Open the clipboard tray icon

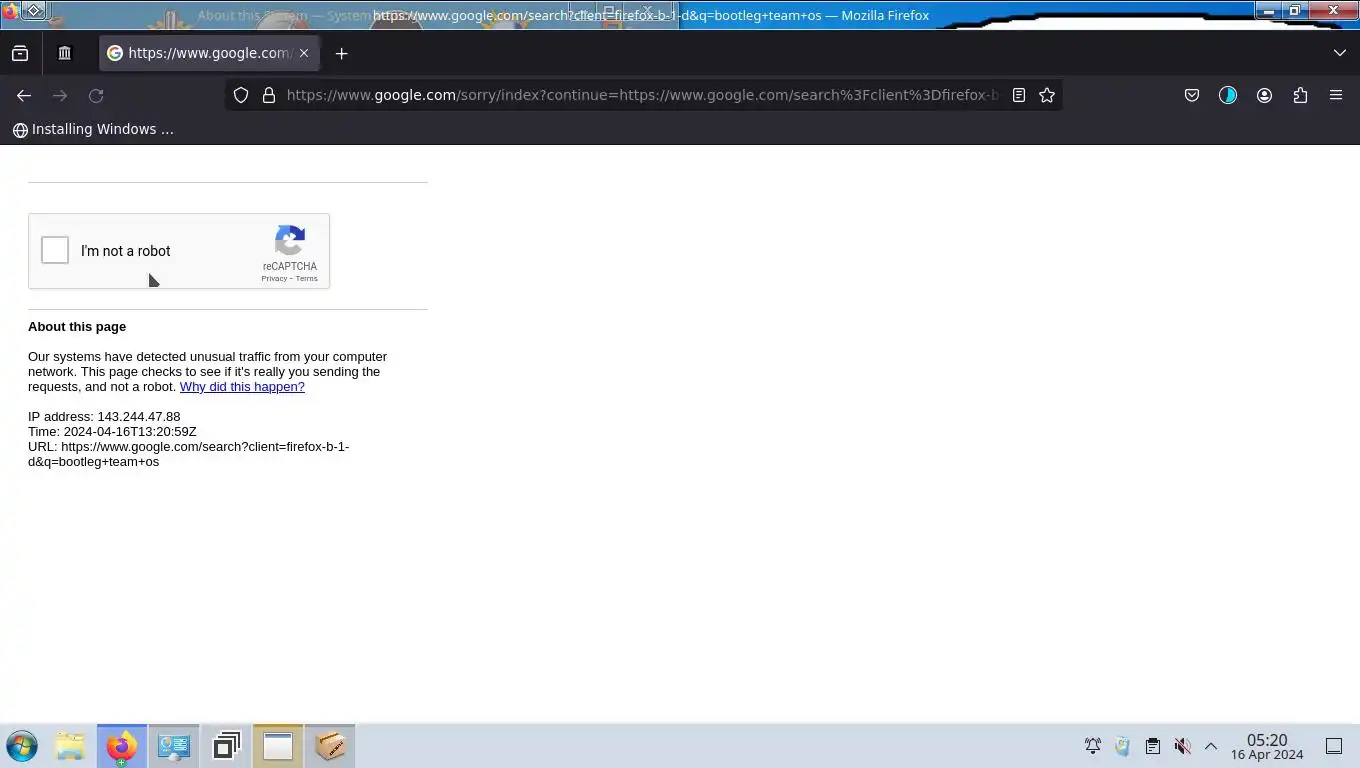pyautogui.click(x=1152, y=746)
